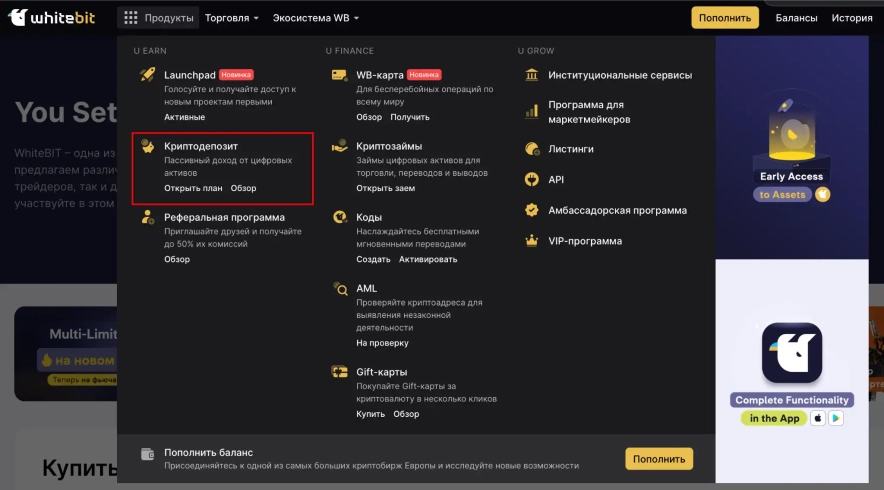This screenshot has height=490, width=884.
Task: Click the AML magnifier icon
Action: tap(339, 289)
